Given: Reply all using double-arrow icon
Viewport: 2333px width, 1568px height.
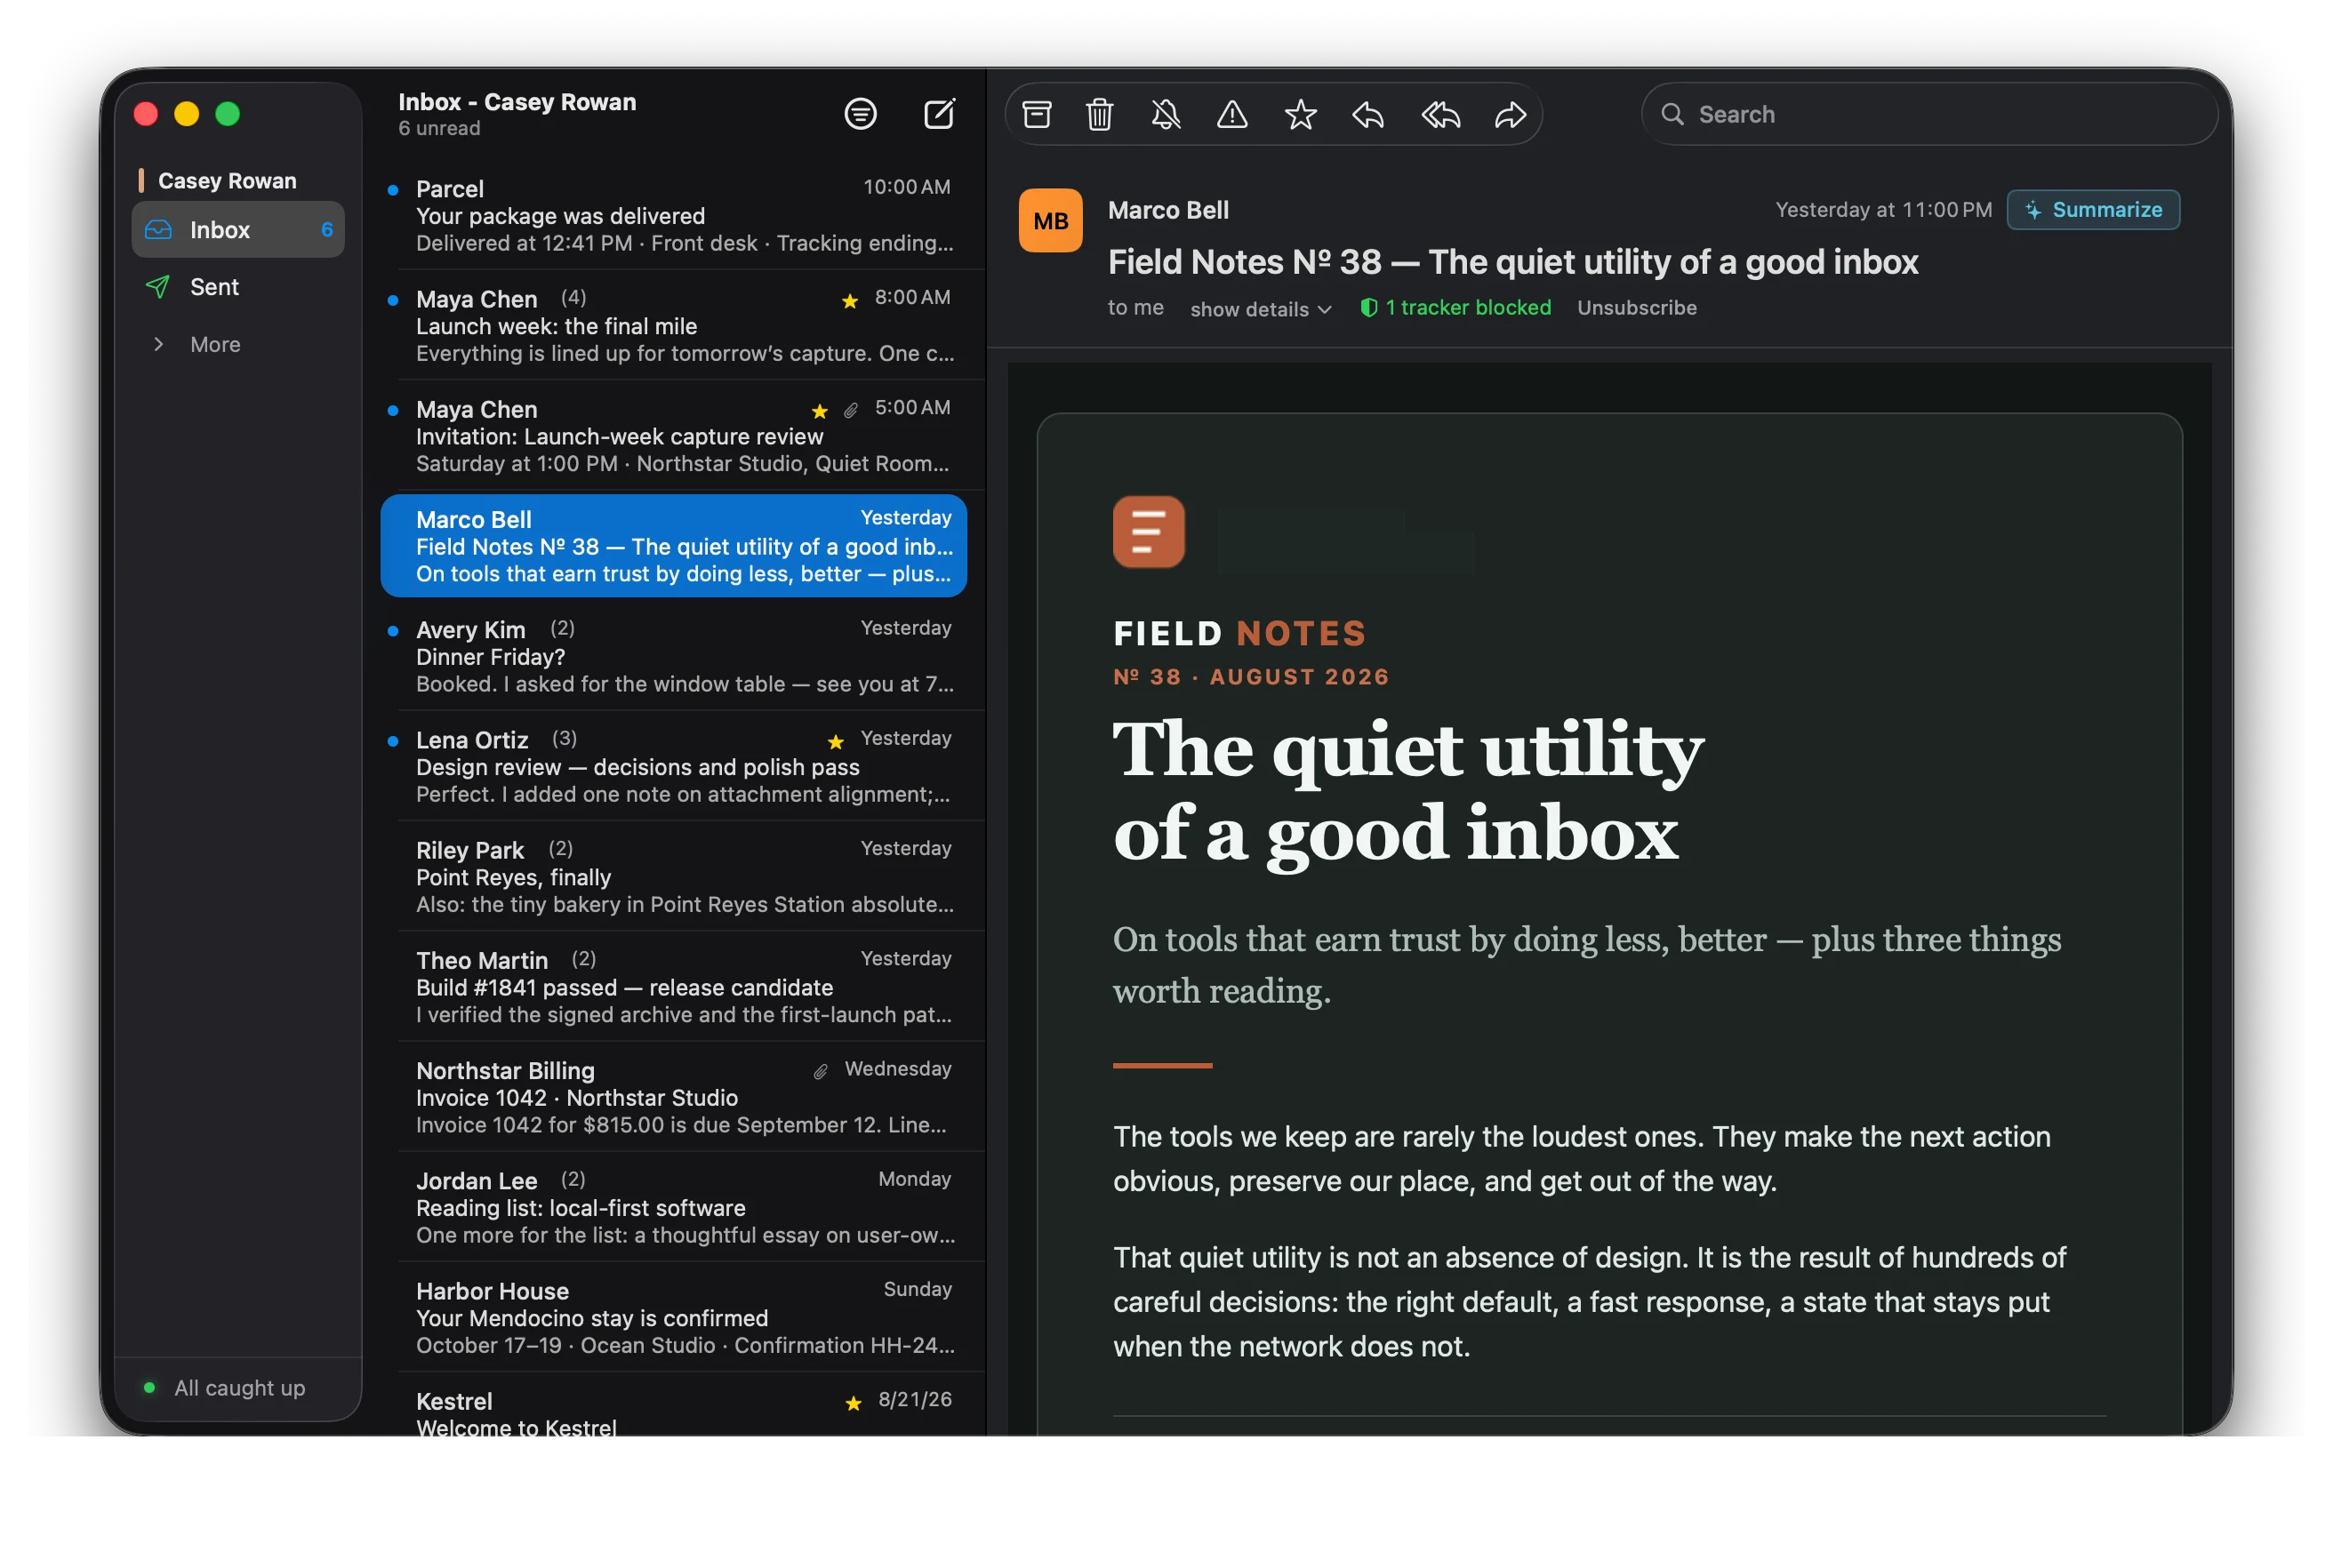Looking at the screenshot, I should click(1441, 114).
